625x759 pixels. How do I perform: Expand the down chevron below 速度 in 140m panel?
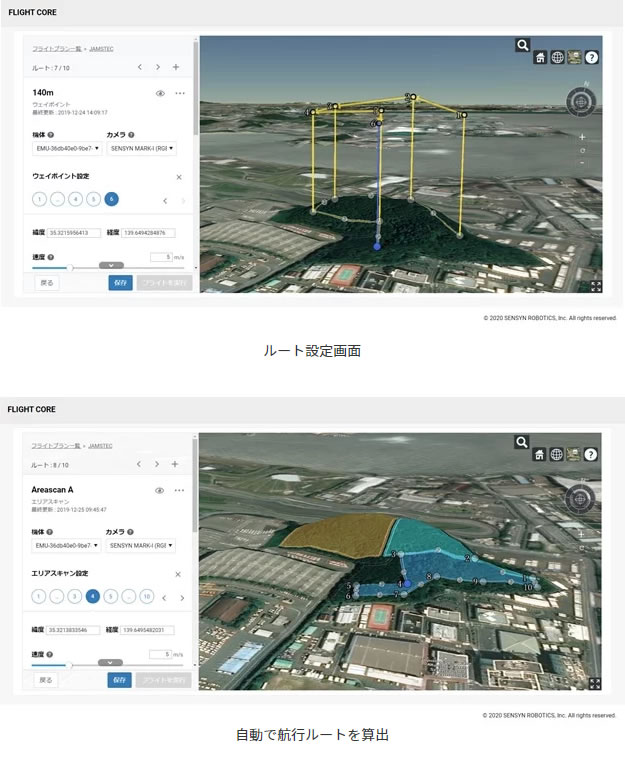pyautogui.click(x=111, y=265)
